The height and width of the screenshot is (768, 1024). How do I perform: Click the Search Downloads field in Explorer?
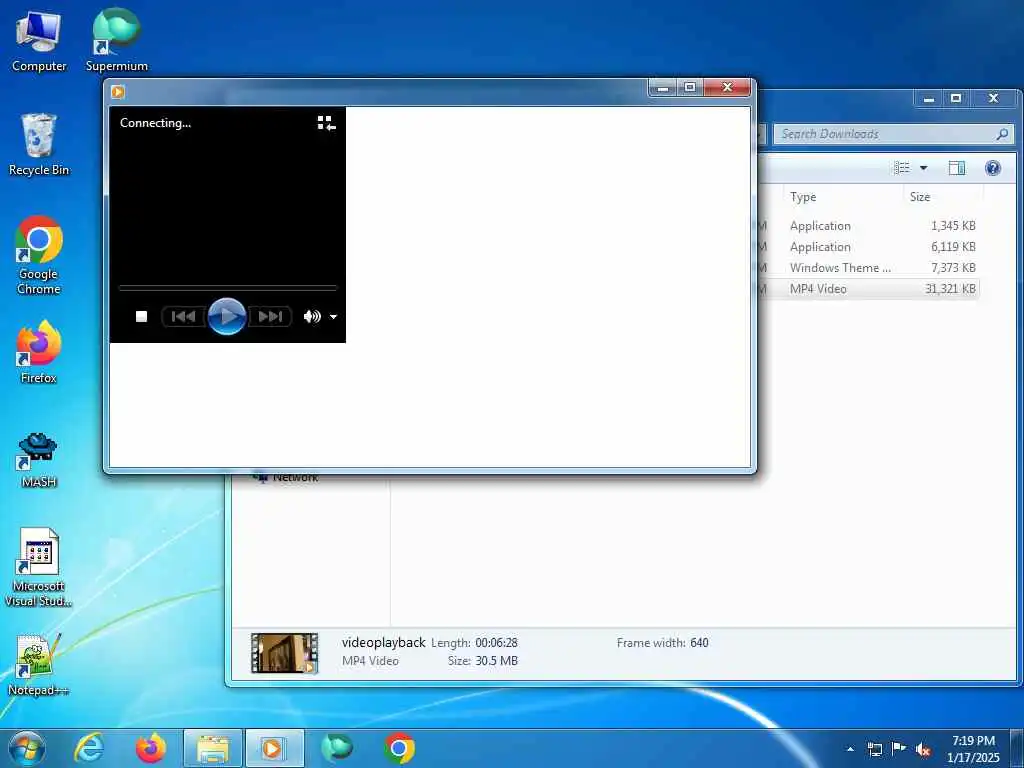point(893,134)
